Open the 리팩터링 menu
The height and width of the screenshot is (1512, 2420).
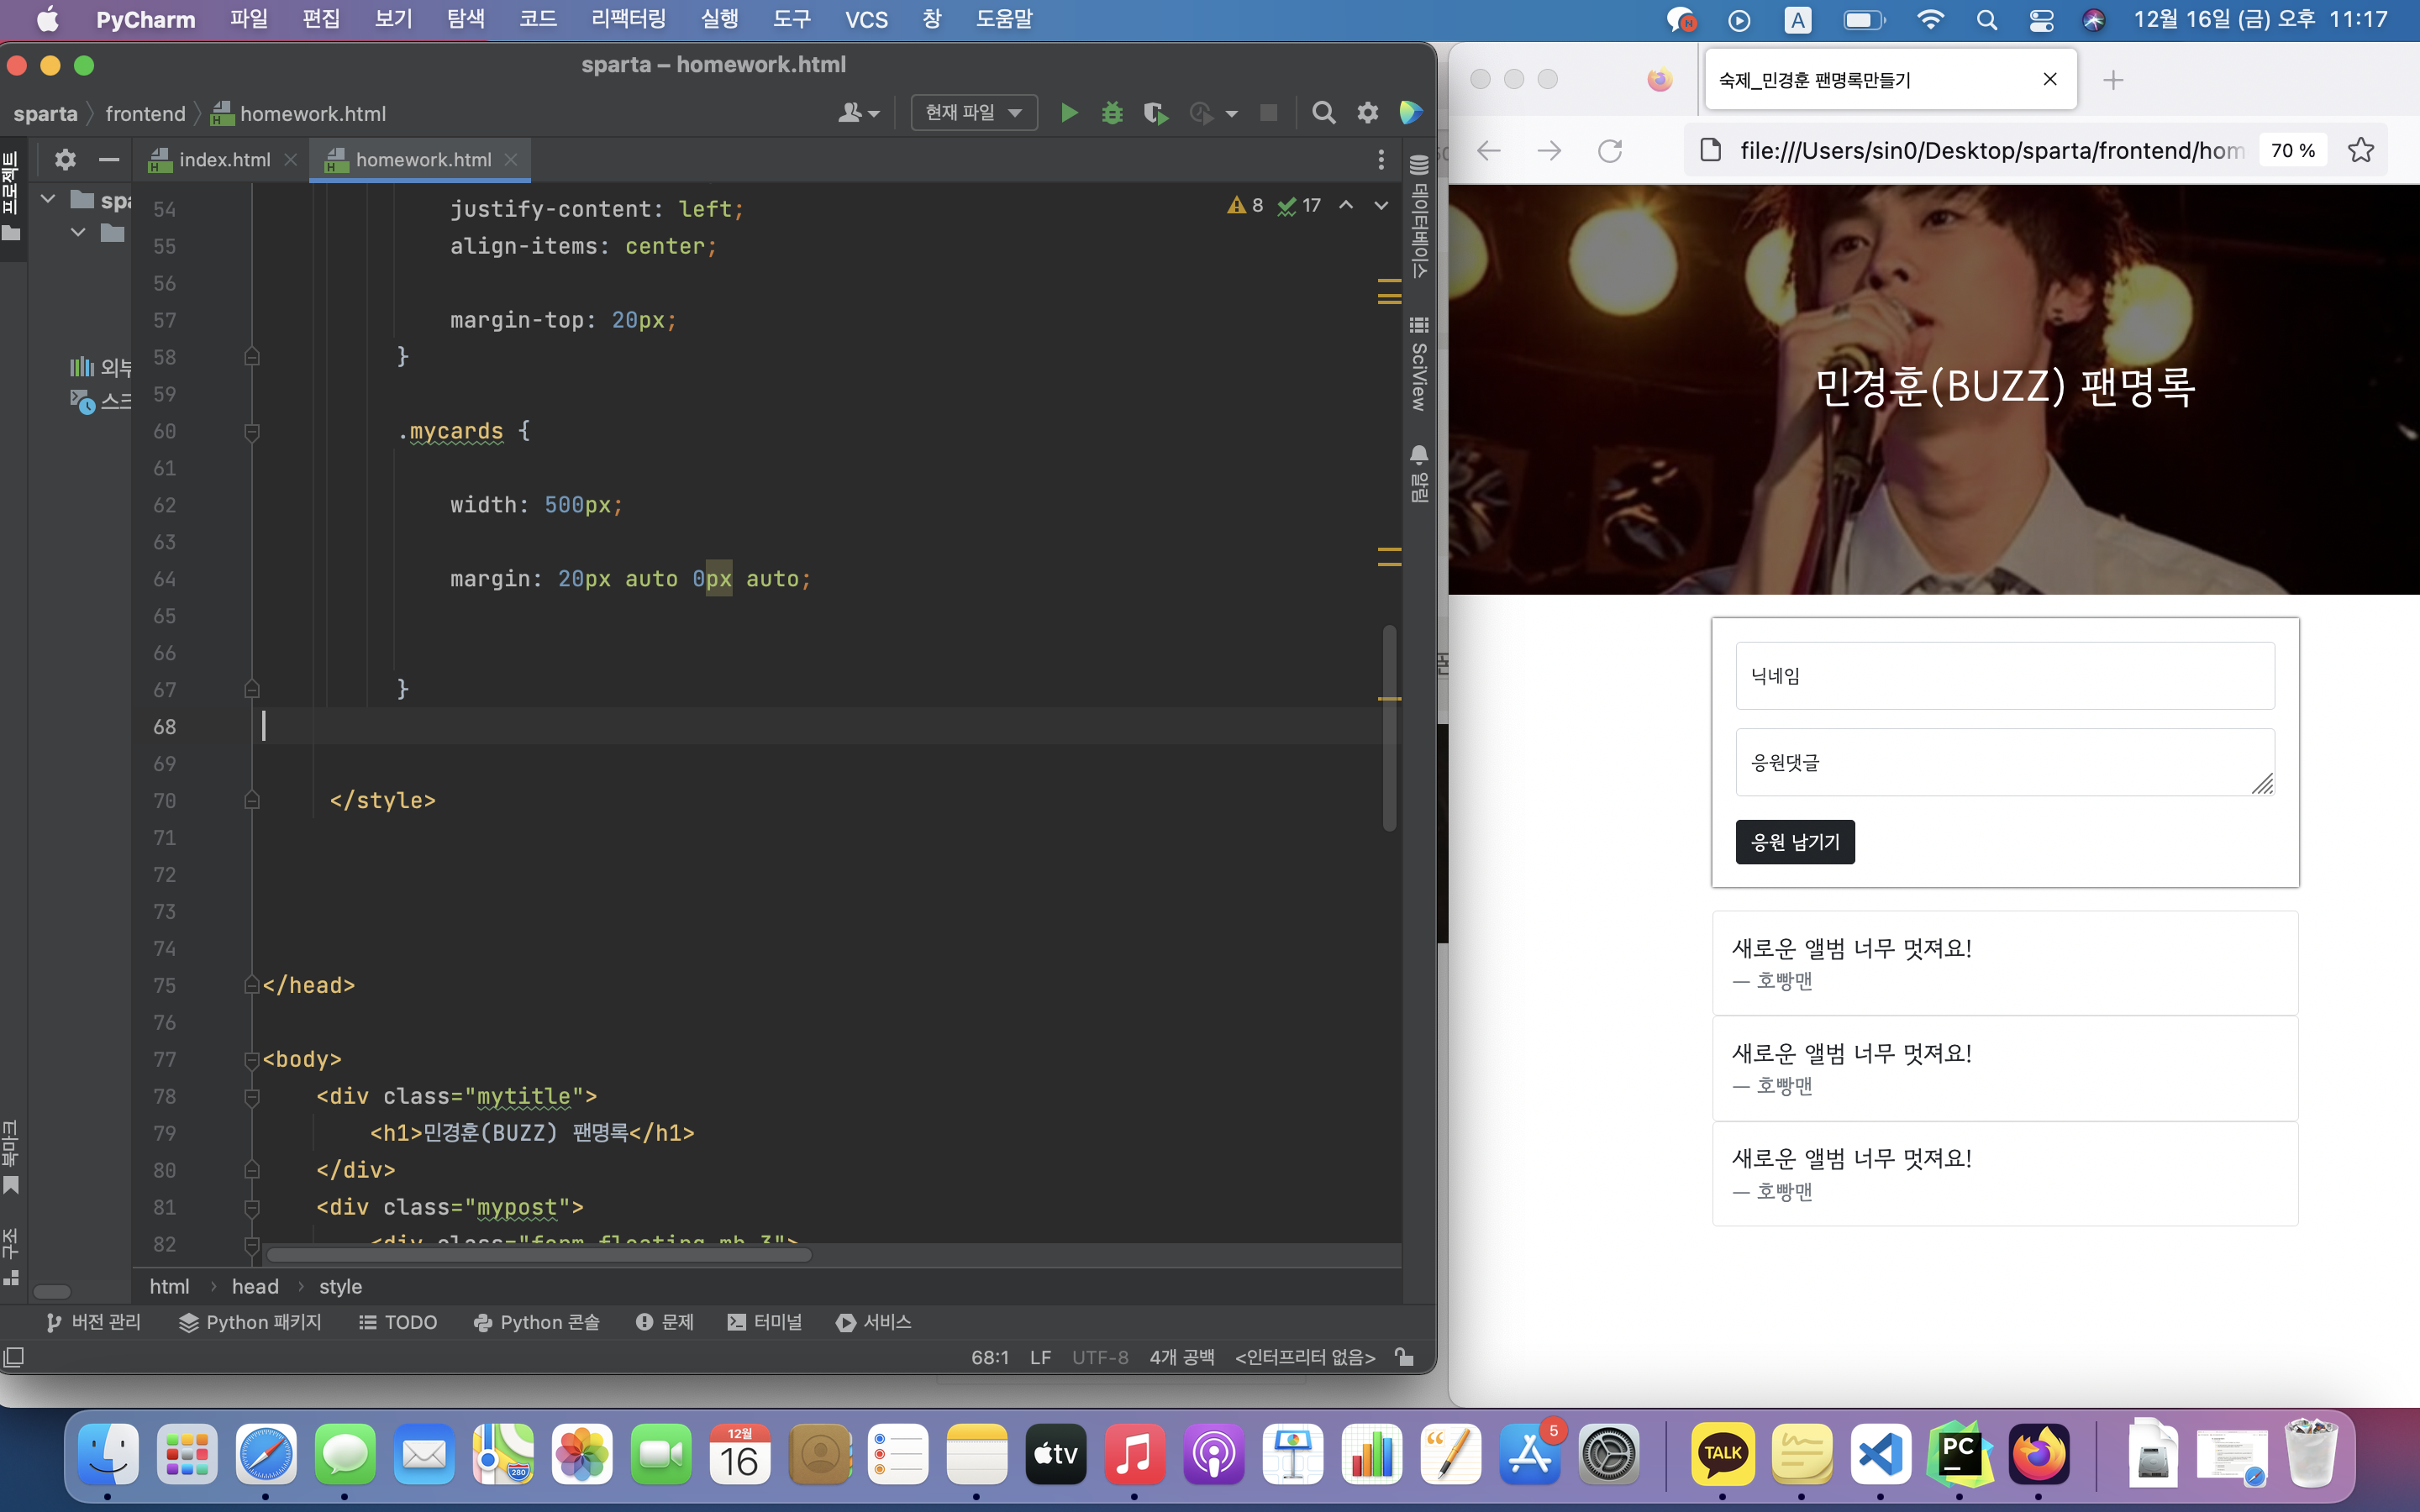coord(628,19)
